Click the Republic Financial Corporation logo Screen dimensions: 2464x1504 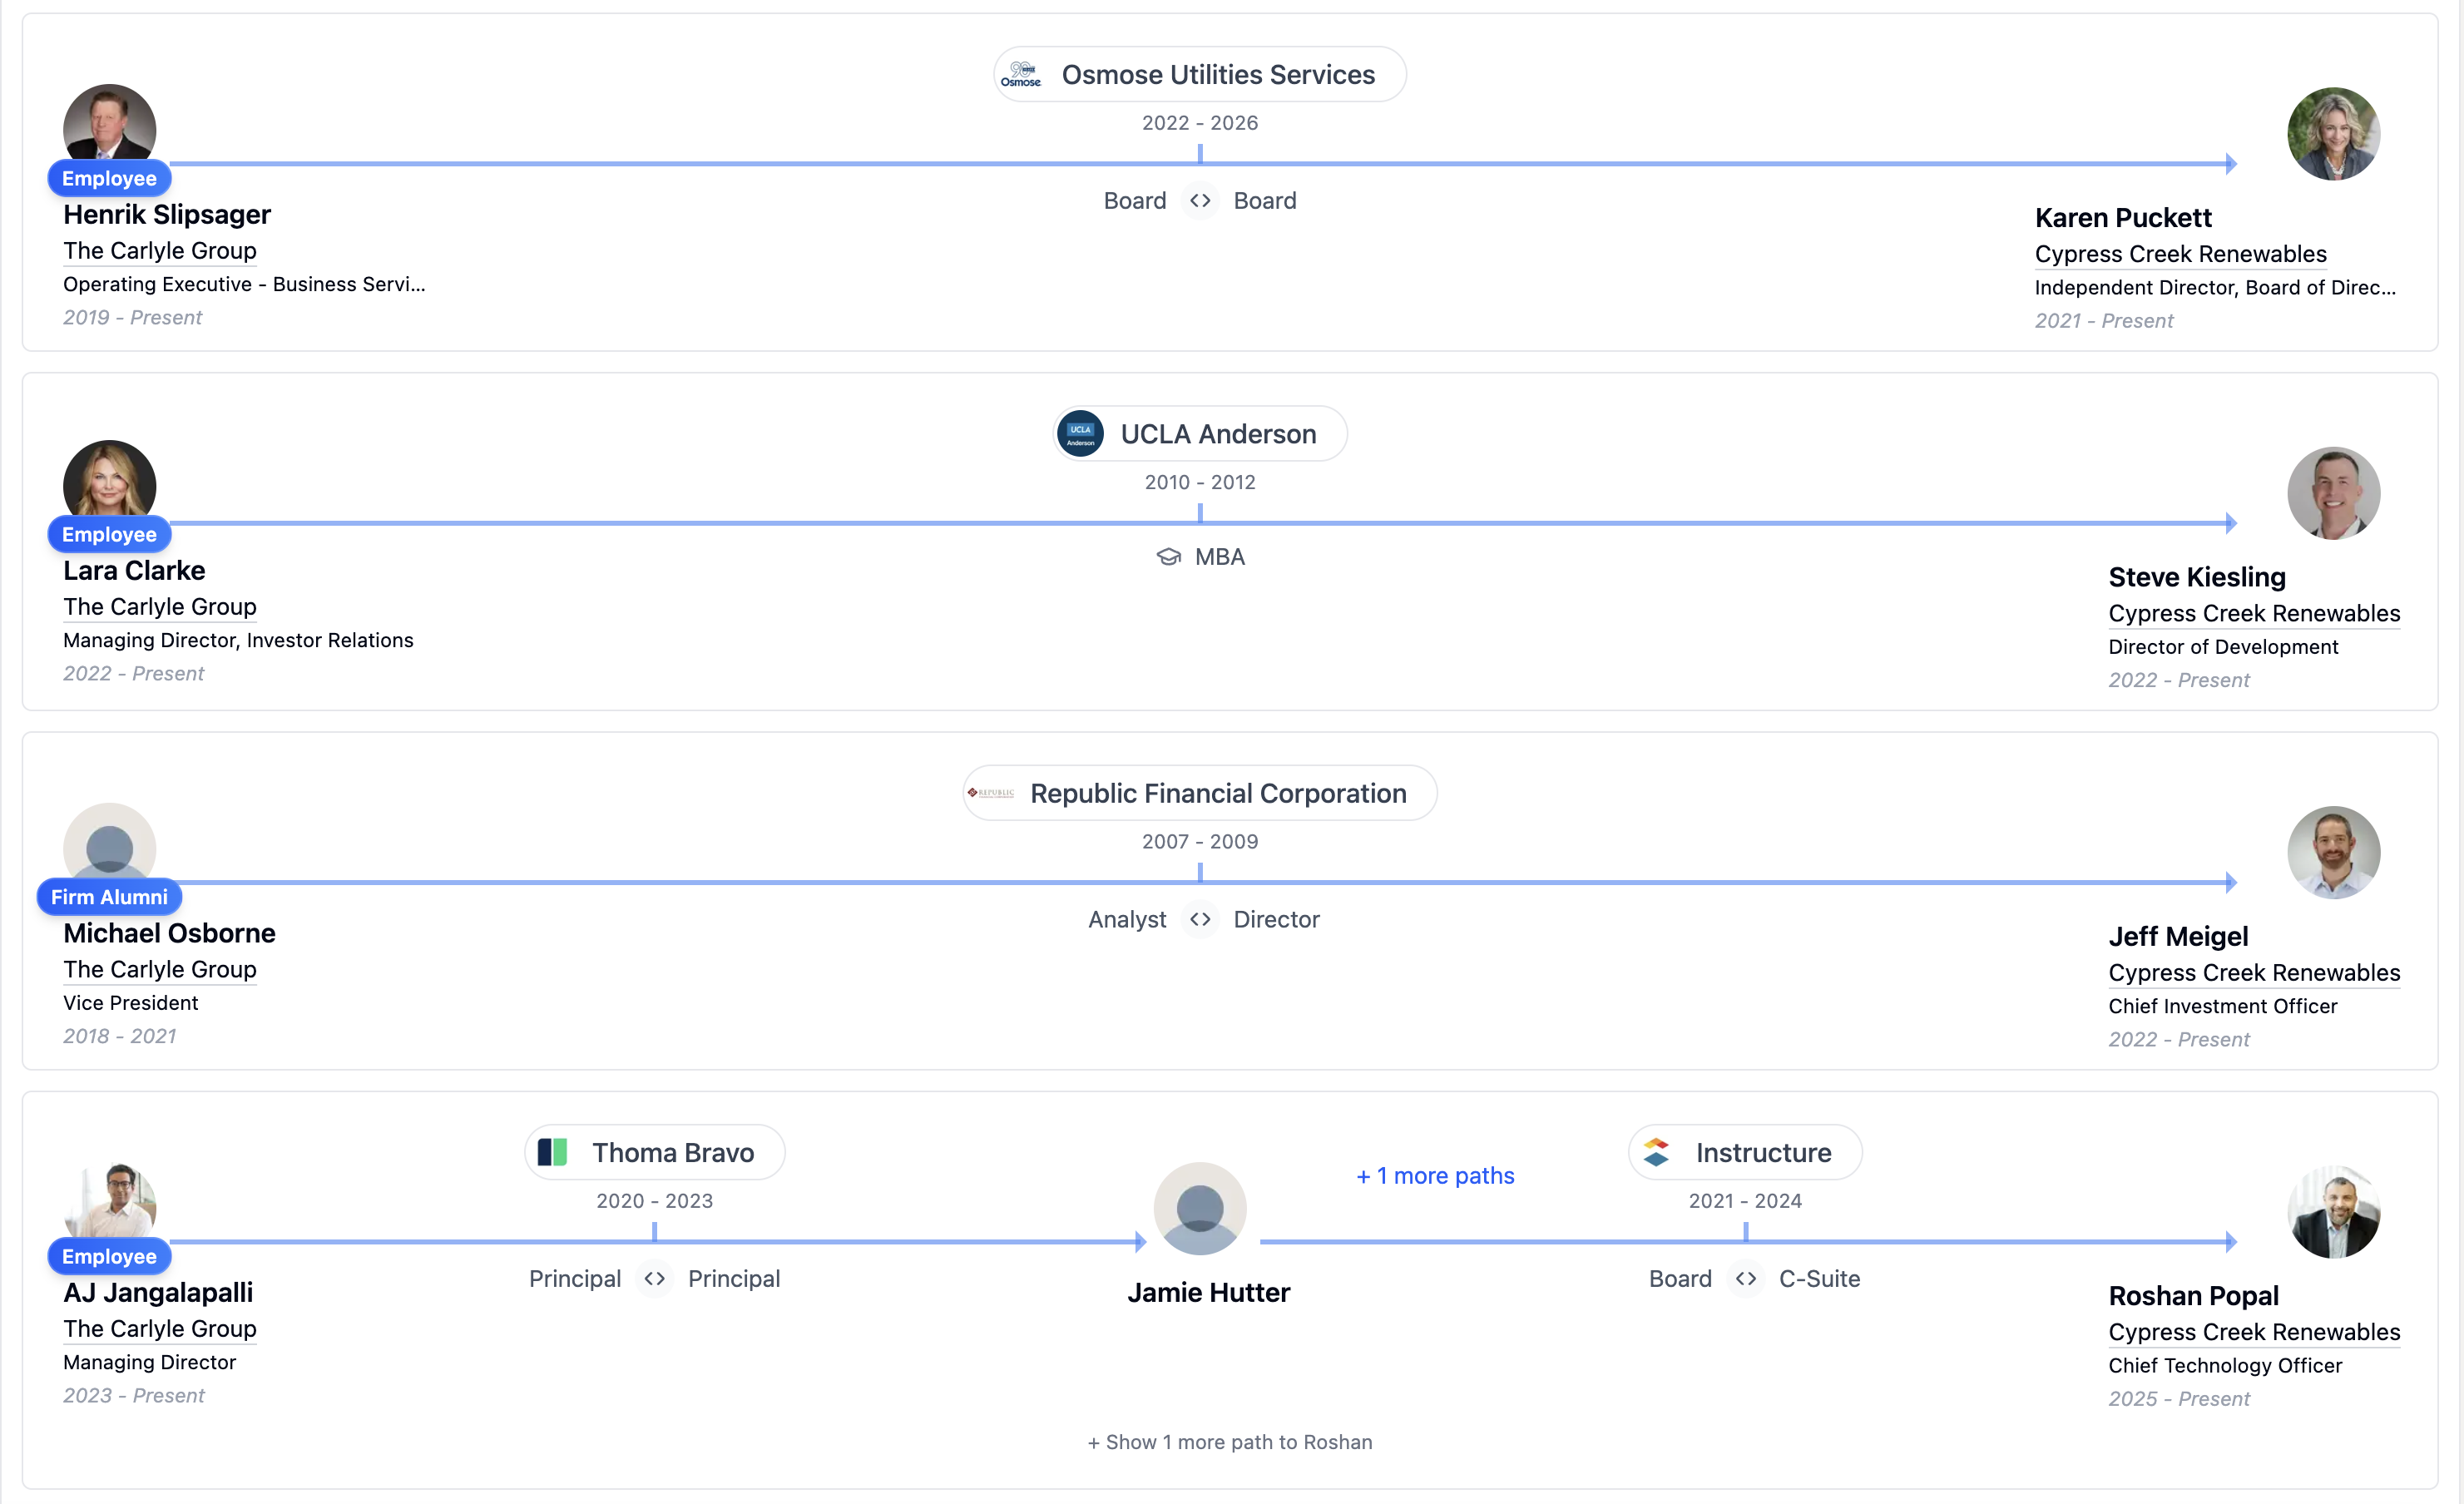991,793
